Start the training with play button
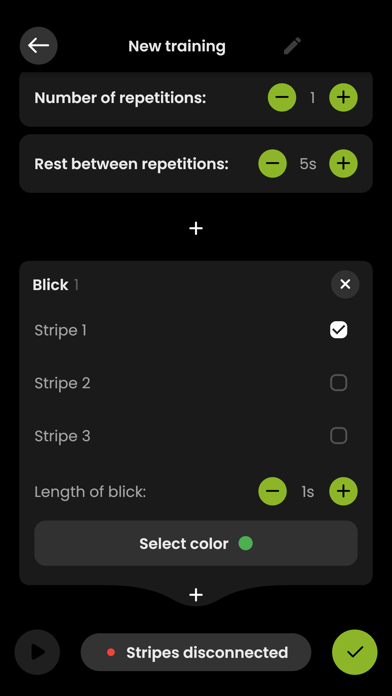The image size is (392, 696). [x=37, y=652]
